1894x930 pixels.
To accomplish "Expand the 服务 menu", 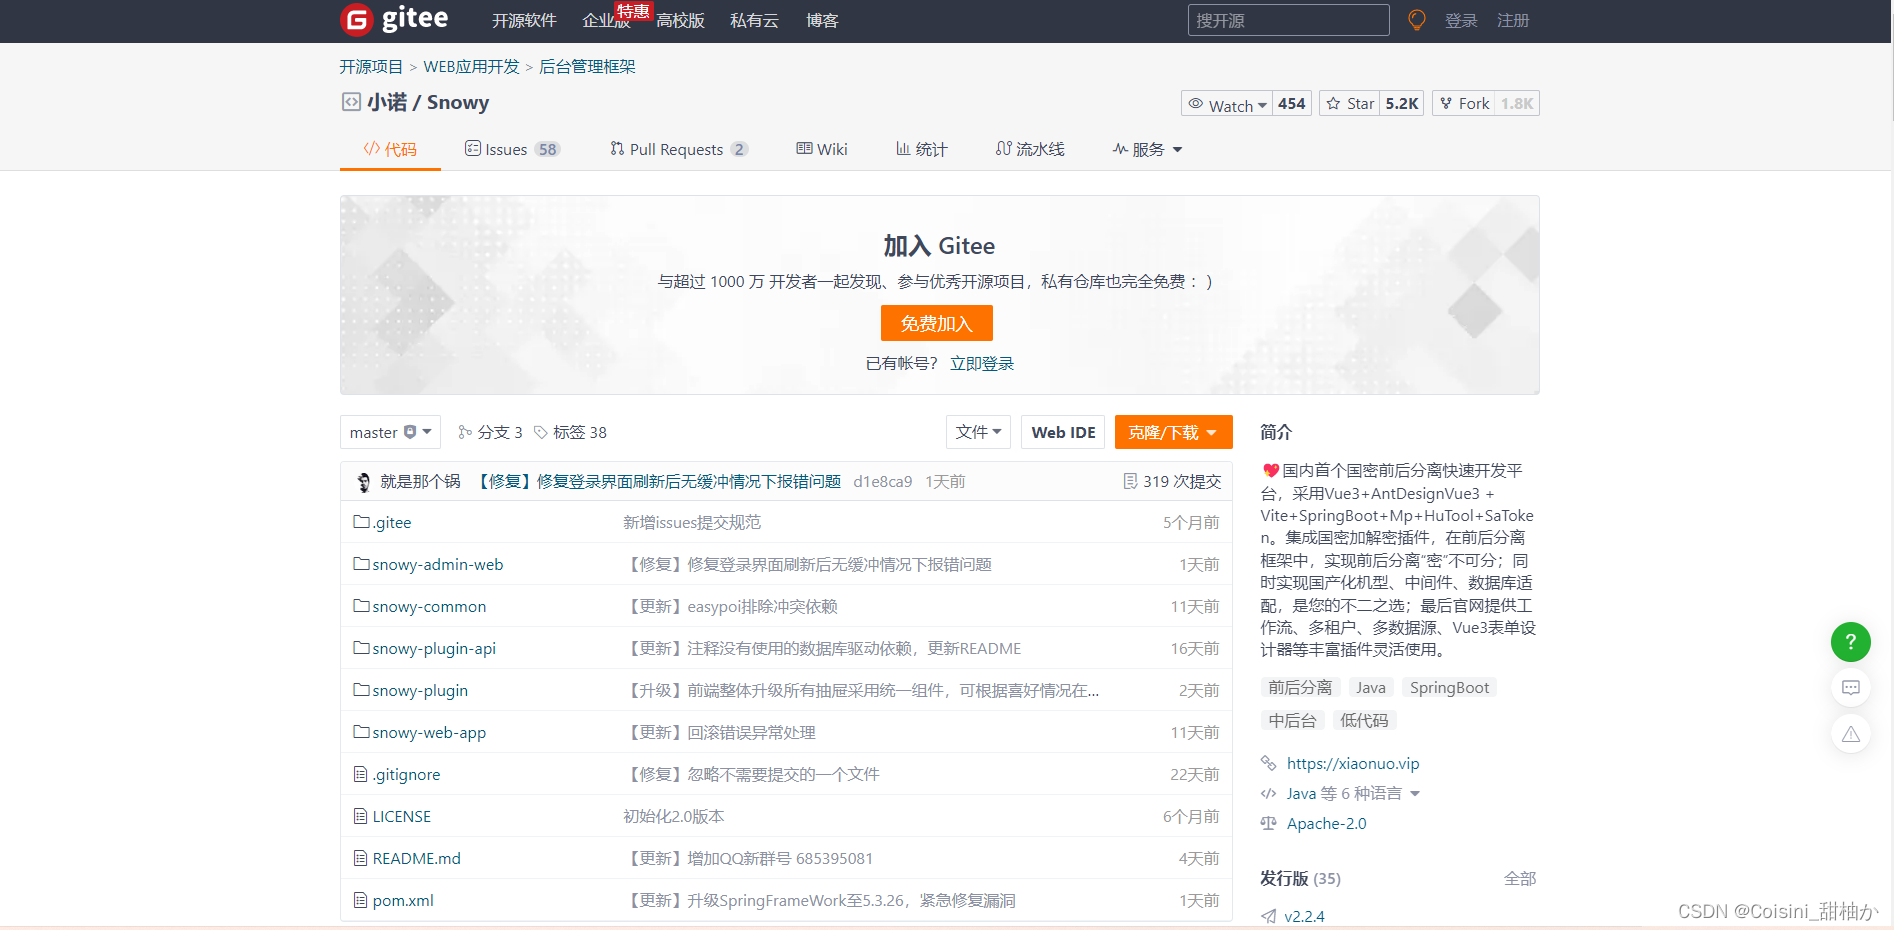I will [1148, 149].
